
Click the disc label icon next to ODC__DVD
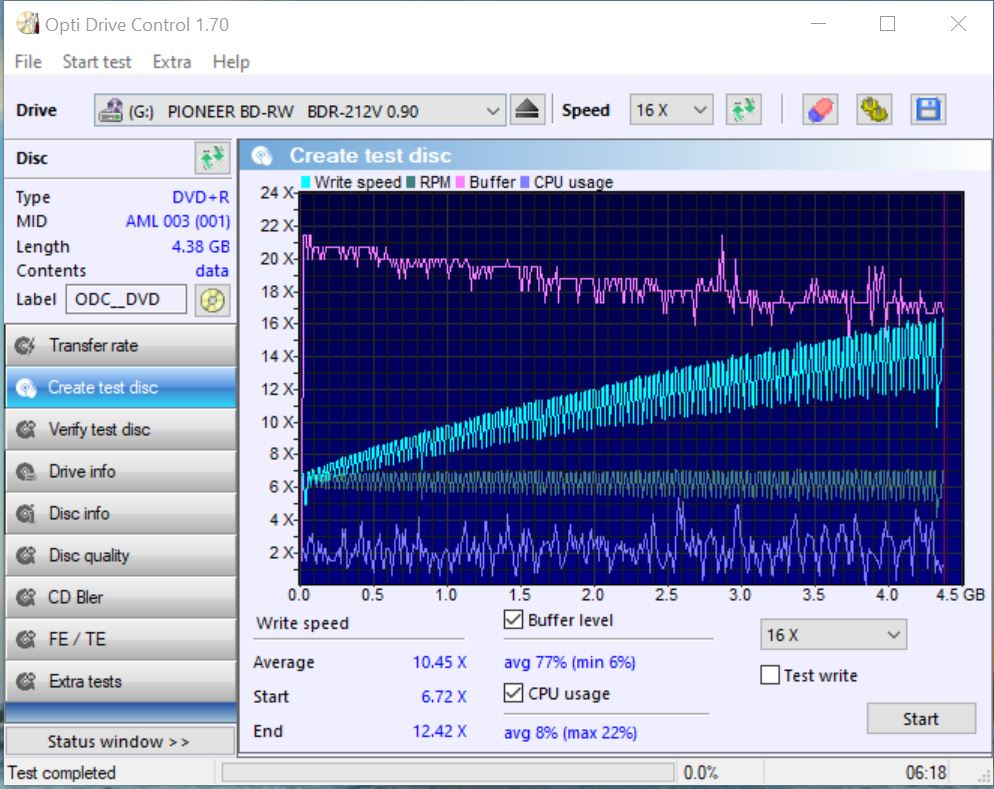(x=212, y=299)
